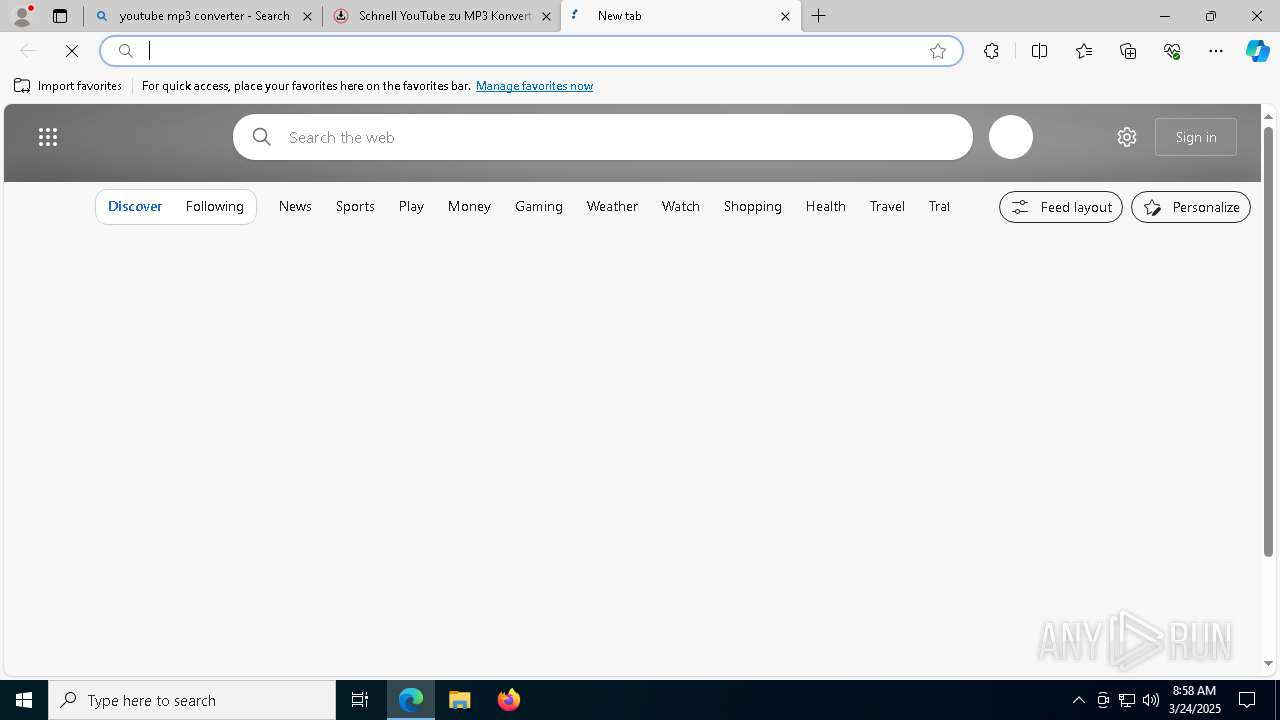Screen dimensions: 1280x720
Task: Open the Shopping category
Action: click(x=753, y=206)
